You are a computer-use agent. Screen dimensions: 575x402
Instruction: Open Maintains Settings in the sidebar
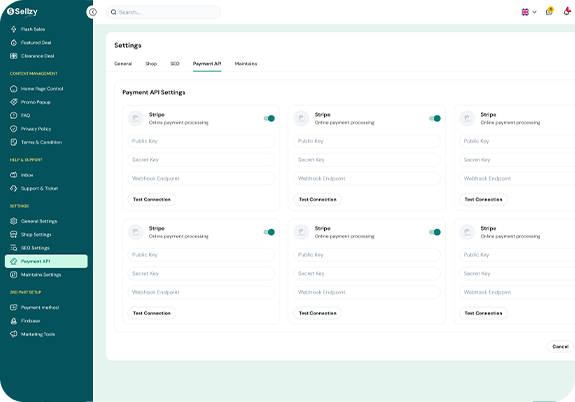[36, 274]
